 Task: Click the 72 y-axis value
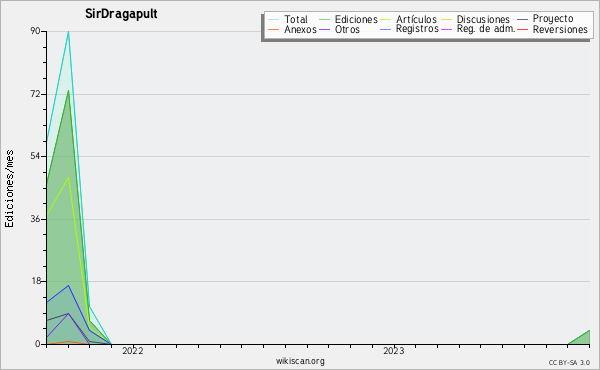tap(36, 94)
